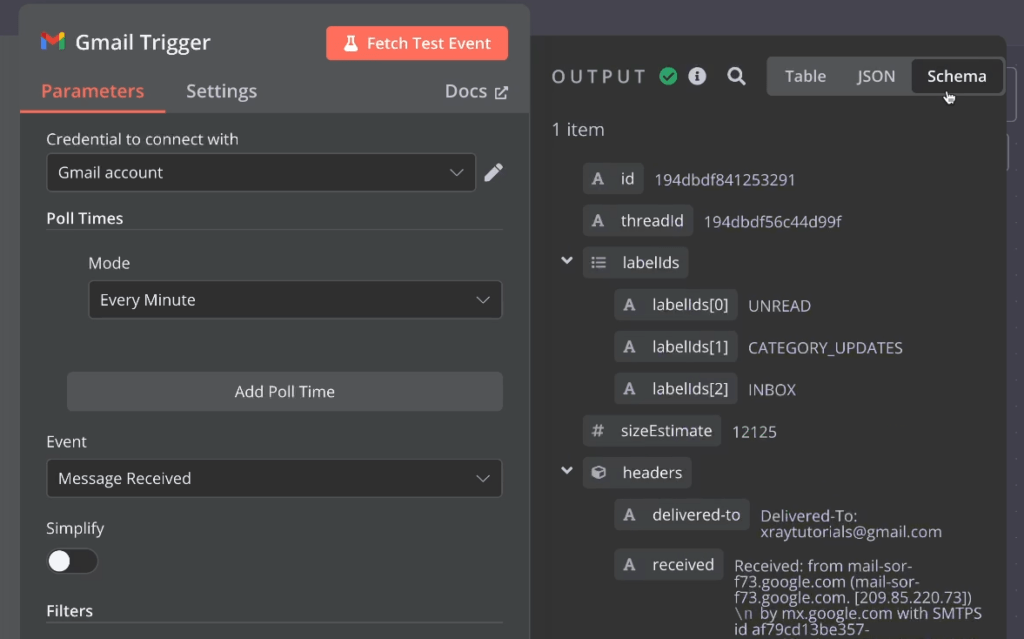Click the pencil icon to edit credential
Viewport: 1024px width, 639px height.
pyautogui.click(x=493, y=172)
